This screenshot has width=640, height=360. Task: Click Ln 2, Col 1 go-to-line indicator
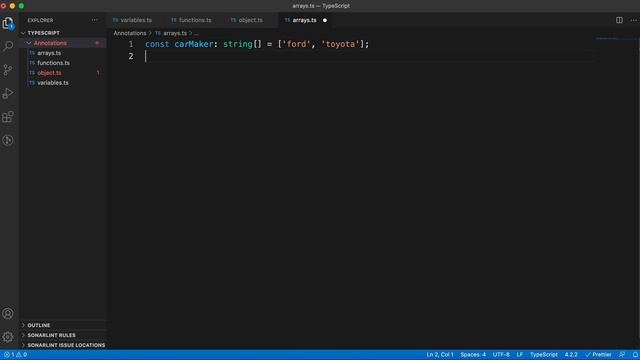coord(440,355)
